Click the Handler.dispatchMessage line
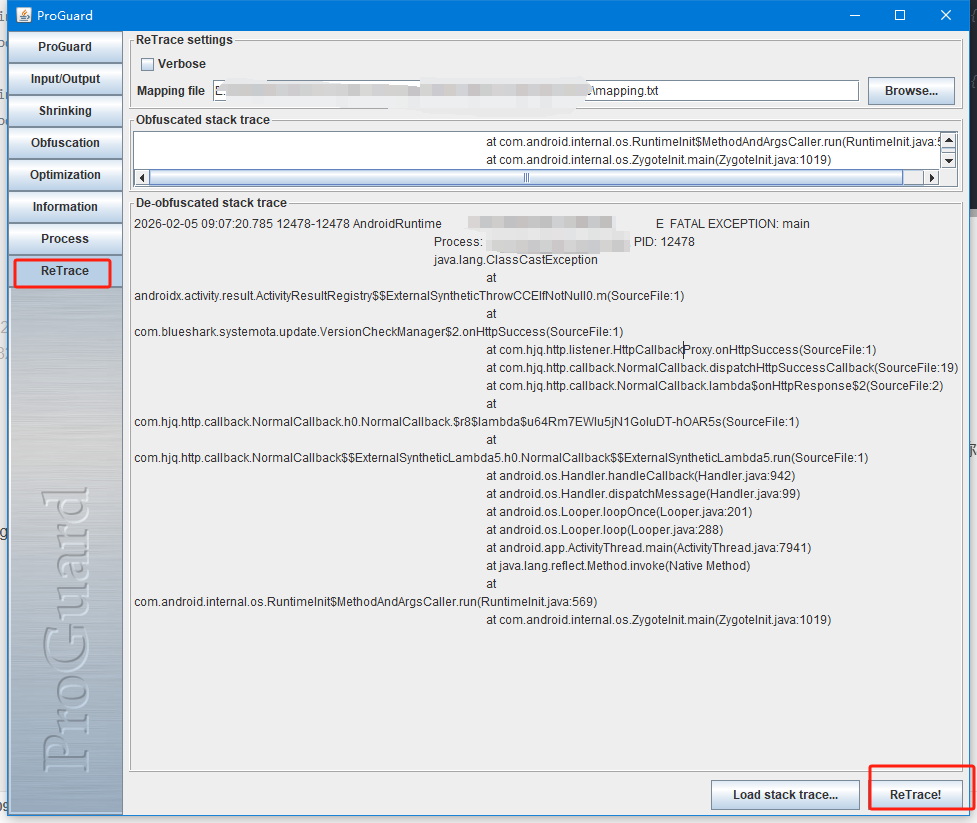The image size is (977, 823). [x=643, y=494]
